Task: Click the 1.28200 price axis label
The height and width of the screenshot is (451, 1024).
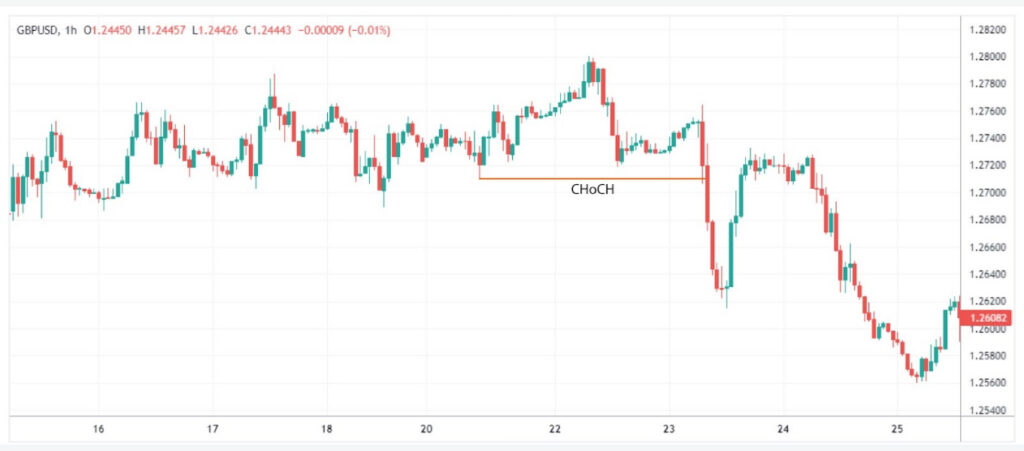Action: 987,29
